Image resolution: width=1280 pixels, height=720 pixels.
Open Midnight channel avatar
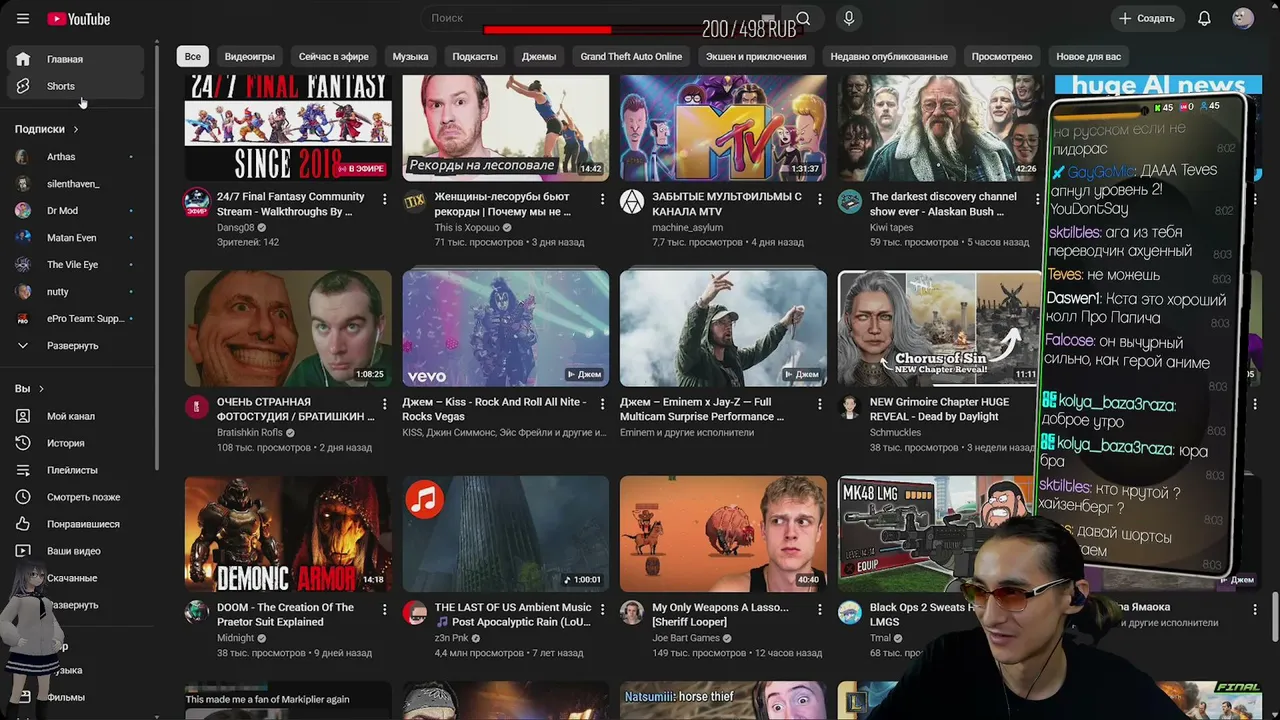(x=197, y=612)
